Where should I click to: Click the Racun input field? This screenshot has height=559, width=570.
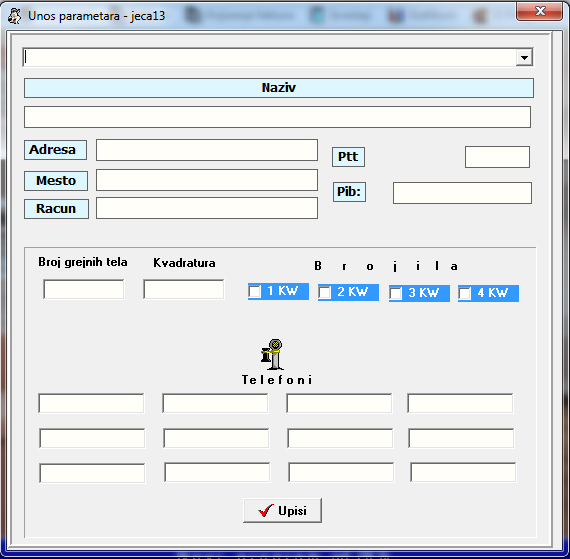tap(207, 208)
